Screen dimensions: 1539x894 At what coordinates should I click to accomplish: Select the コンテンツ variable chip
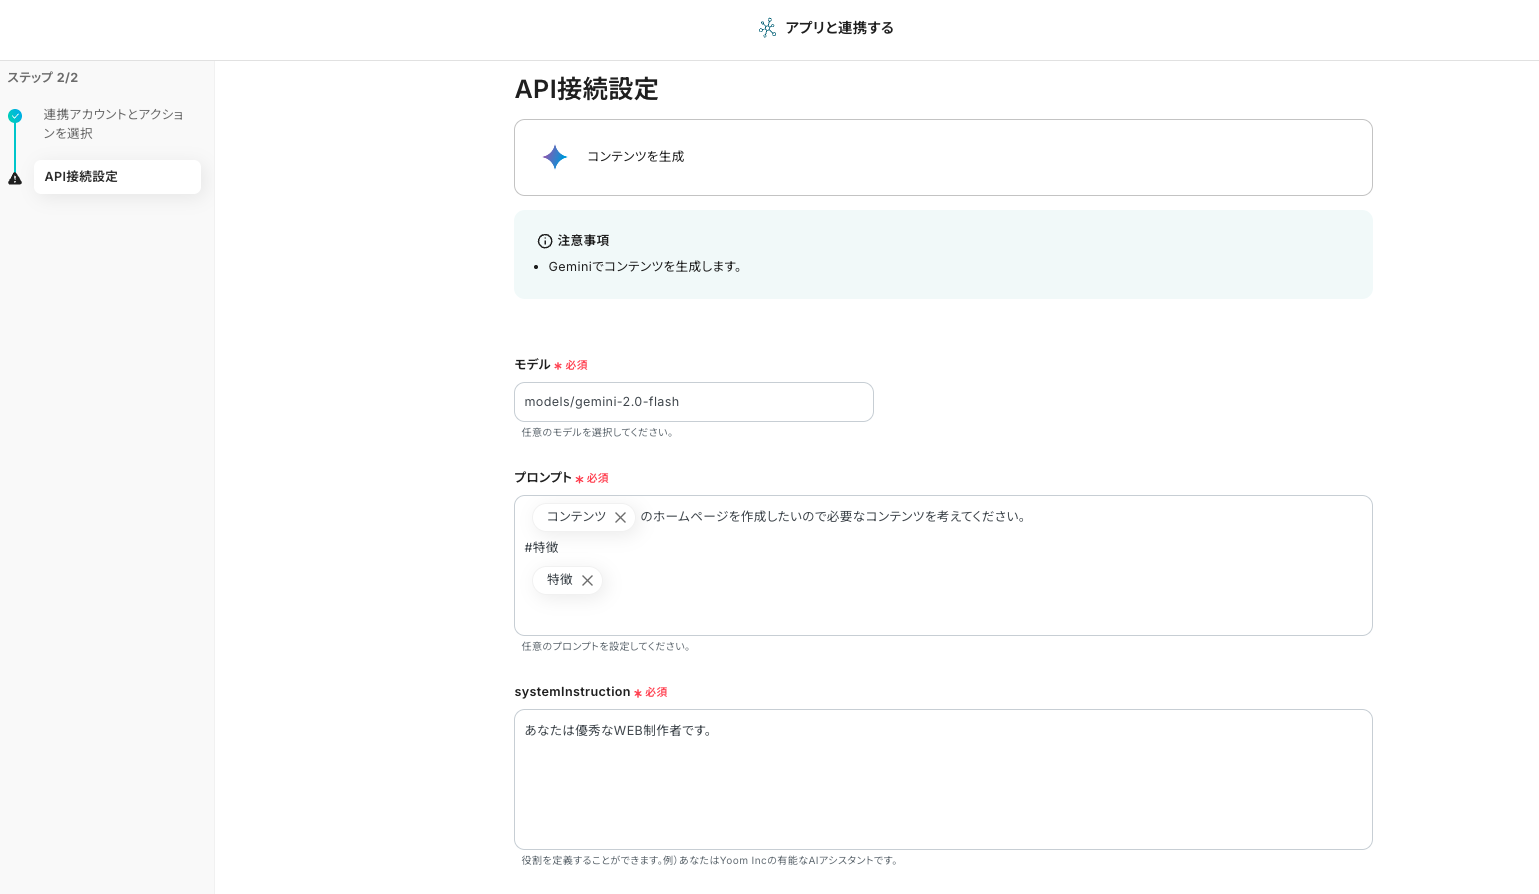[x=576, y=517]
